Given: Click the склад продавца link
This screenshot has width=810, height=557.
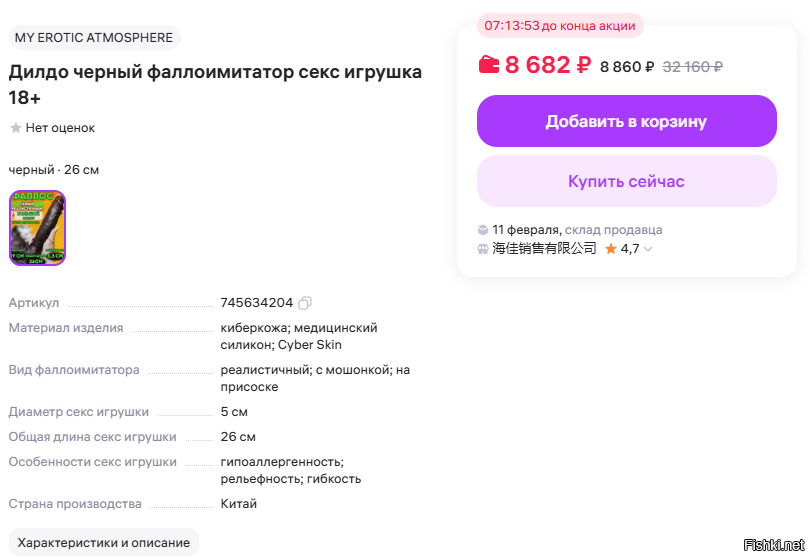Looking at the screenshot, I should (613, 230).
